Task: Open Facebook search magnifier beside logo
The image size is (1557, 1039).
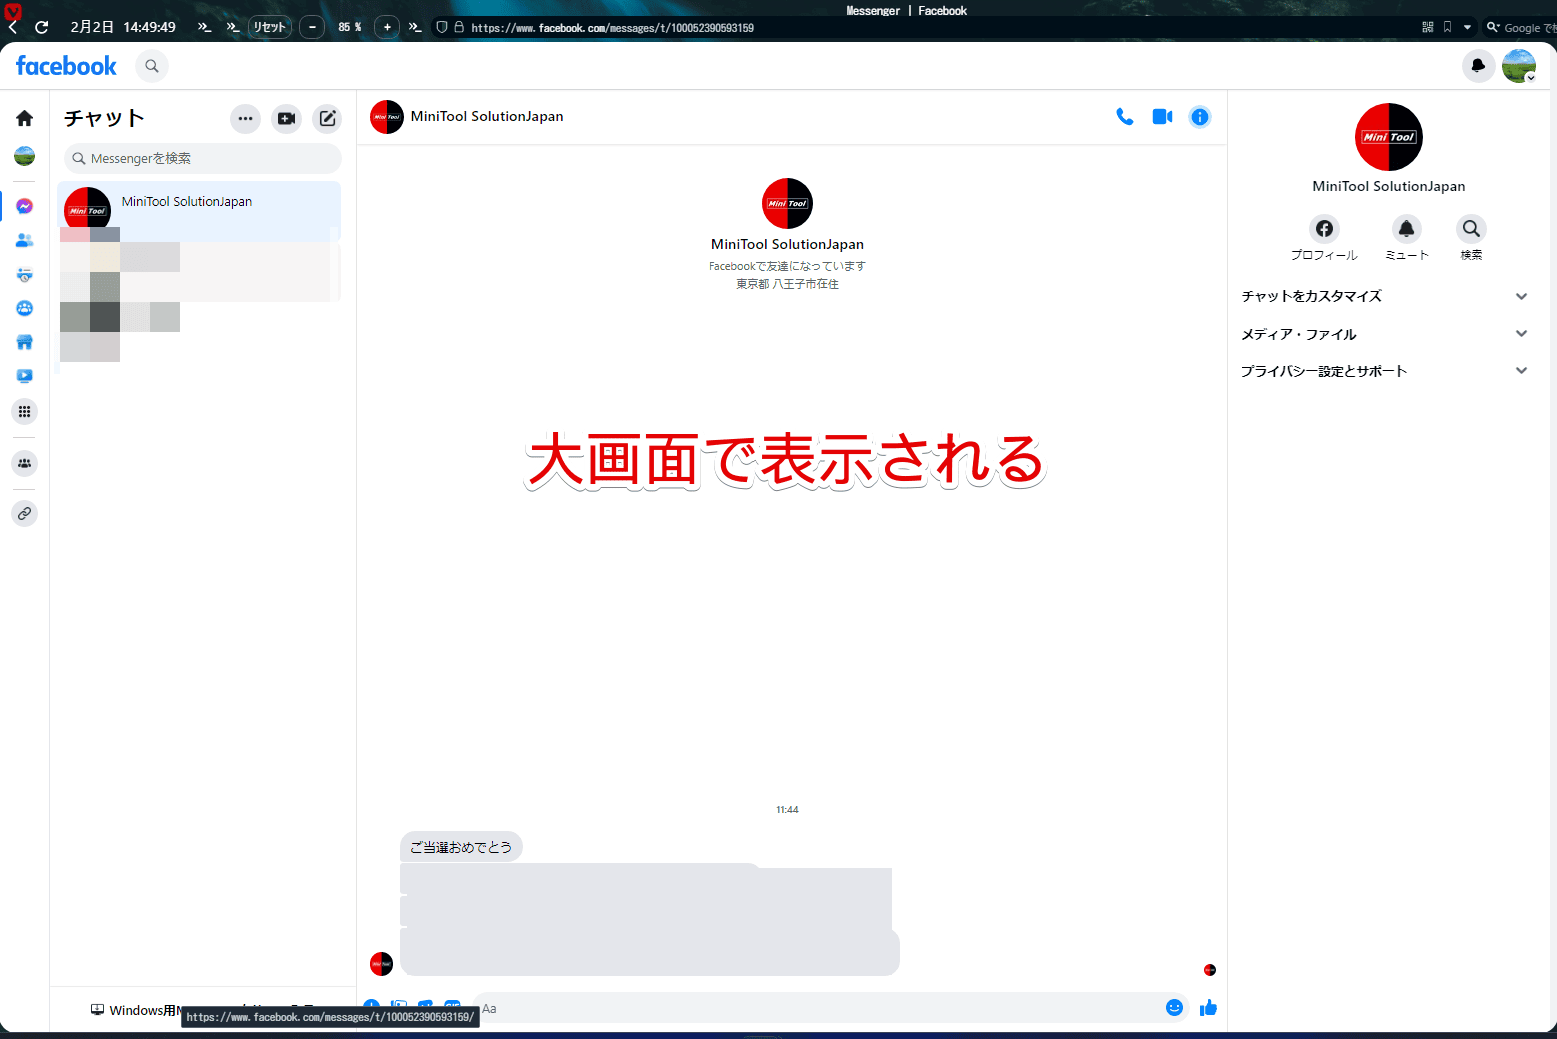Action: click(x=152, y=66)
